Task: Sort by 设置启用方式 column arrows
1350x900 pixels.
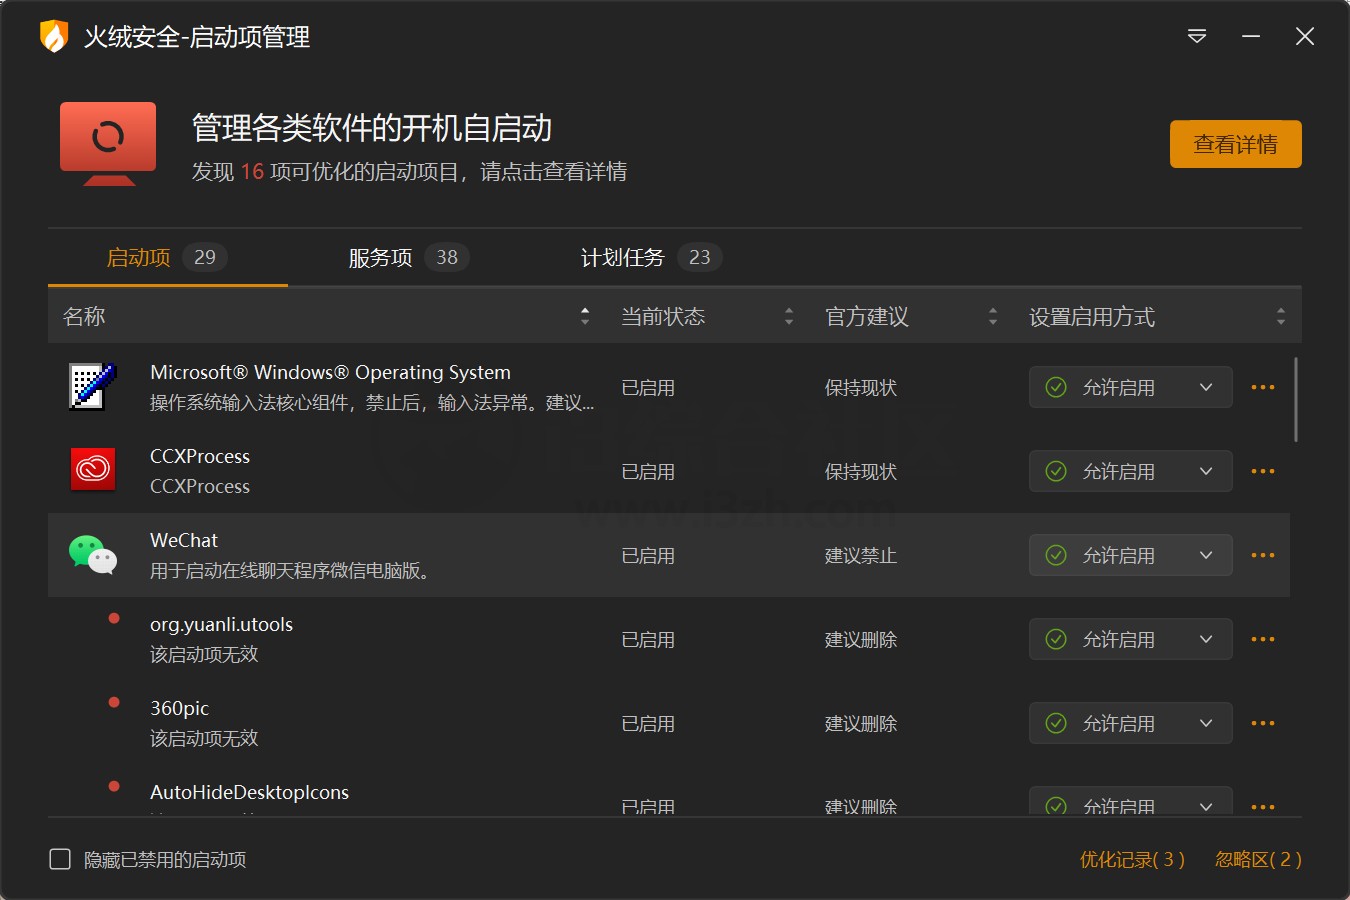Action: [x=1281, y=317]
